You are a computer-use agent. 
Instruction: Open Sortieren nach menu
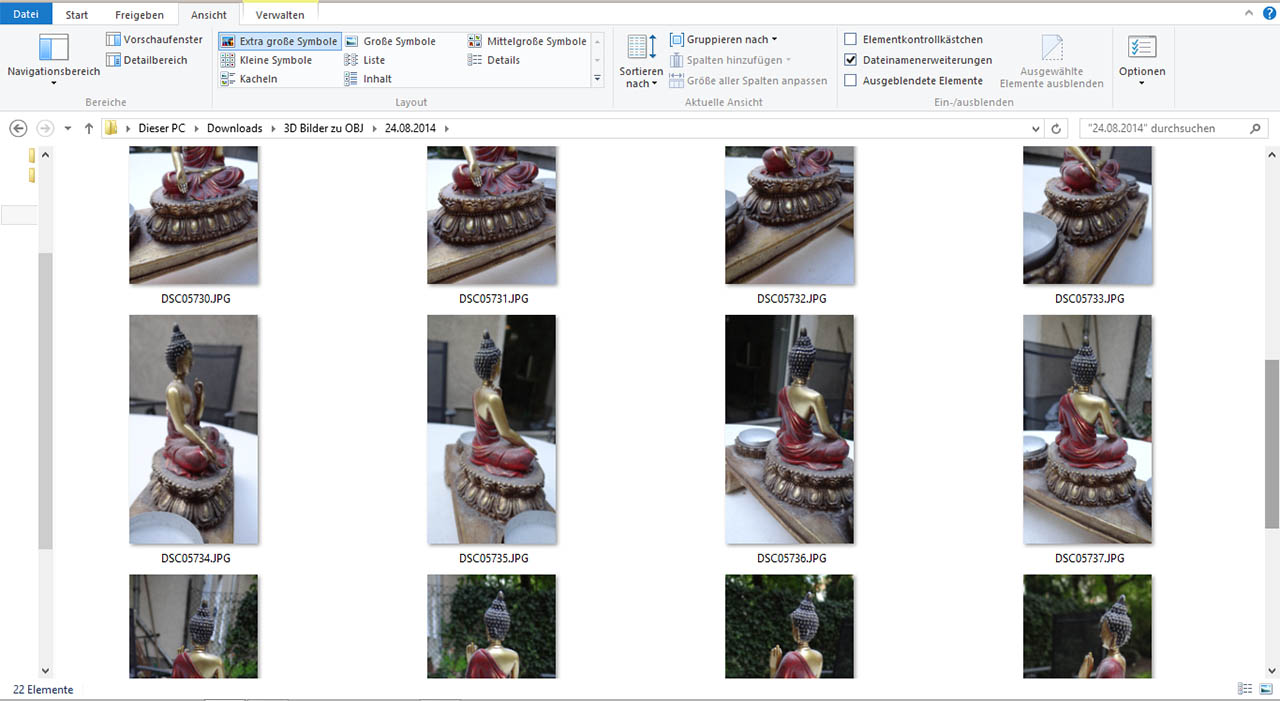641,62
